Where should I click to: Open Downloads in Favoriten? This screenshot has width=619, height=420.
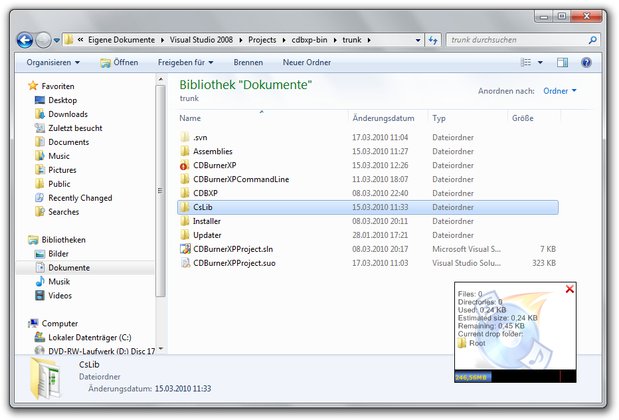click(61, 114)
